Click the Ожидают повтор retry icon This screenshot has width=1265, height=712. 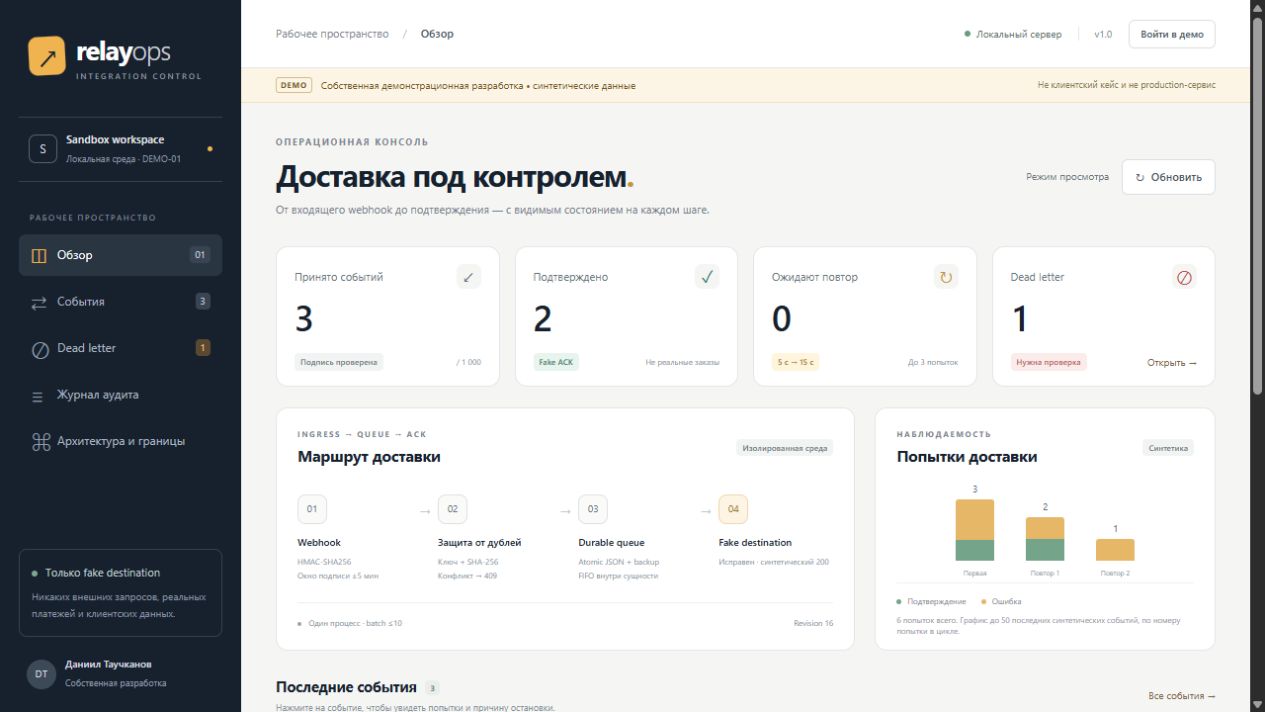(946, 277)
